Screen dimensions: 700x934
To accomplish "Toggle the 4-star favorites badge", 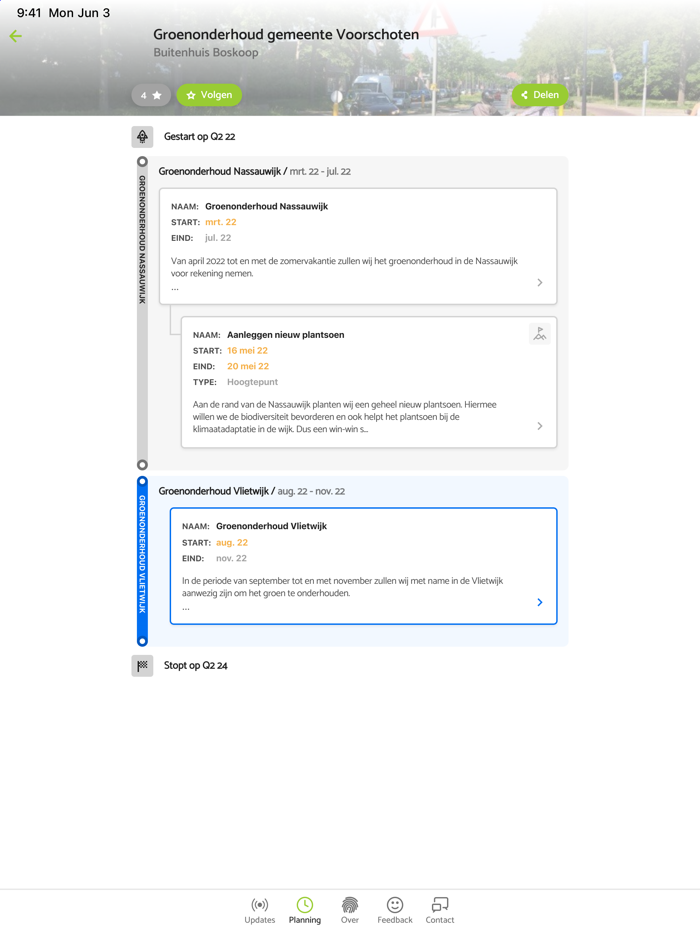I will [x=151, y=94].
